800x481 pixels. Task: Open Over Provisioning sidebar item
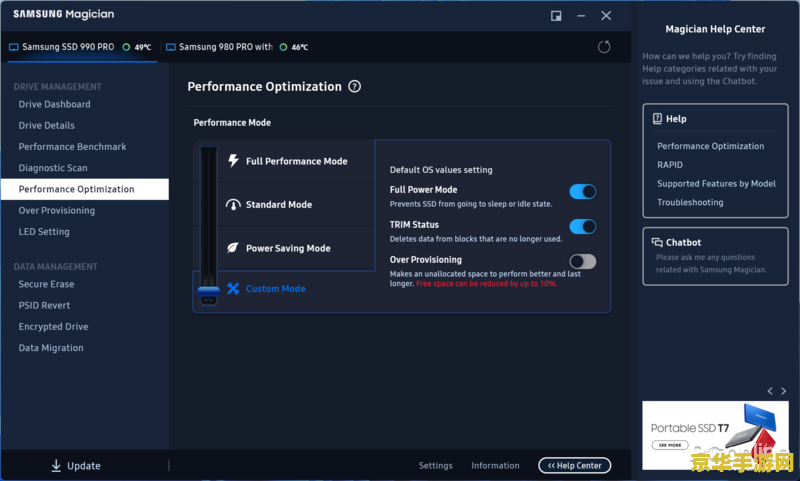(57, 211)
